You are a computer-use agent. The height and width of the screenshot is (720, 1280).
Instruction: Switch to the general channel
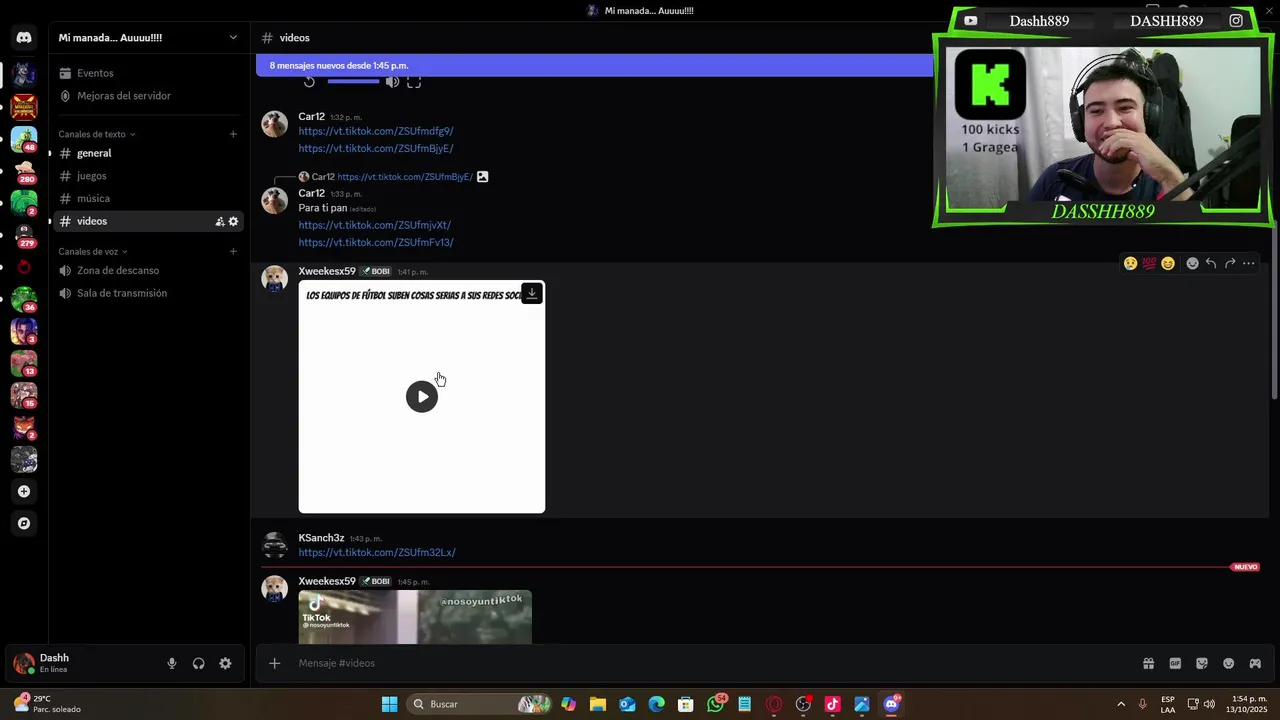(x=148, y=153)
